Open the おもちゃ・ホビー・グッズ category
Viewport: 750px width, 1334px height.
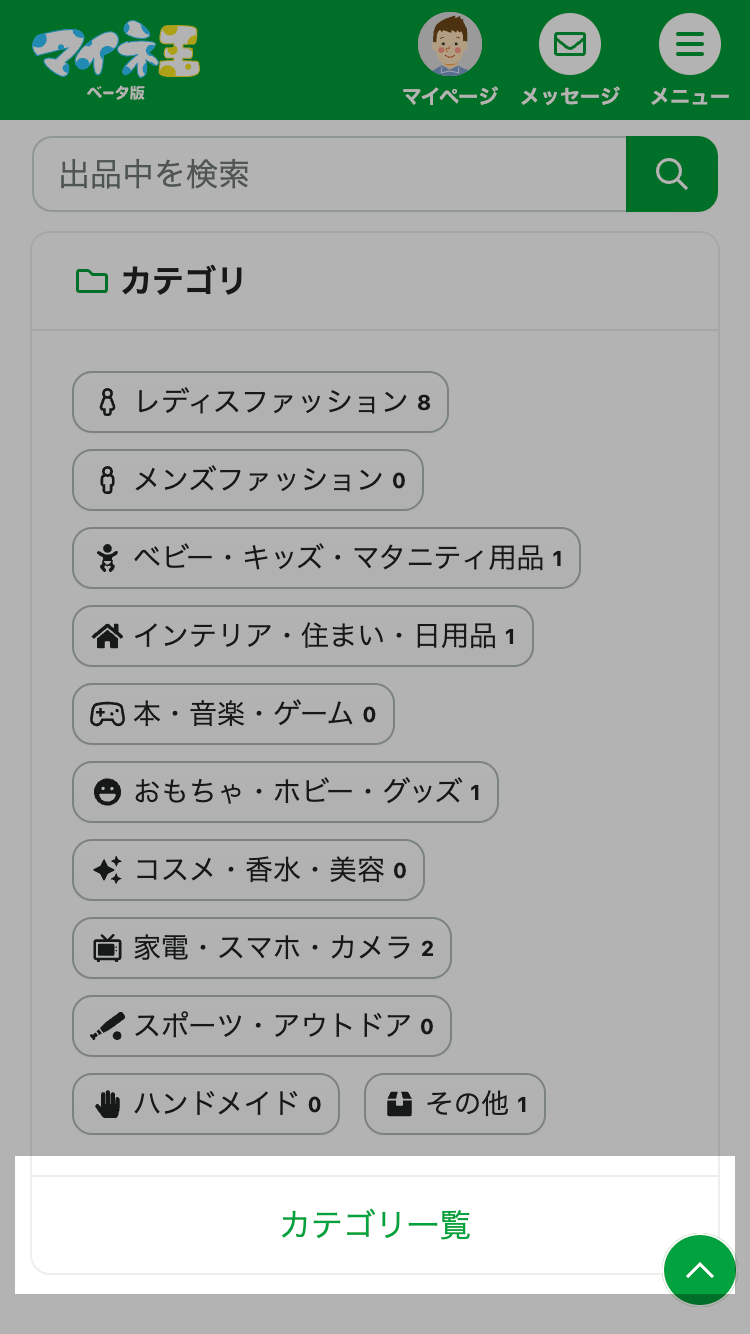click(x=285, y=792)
